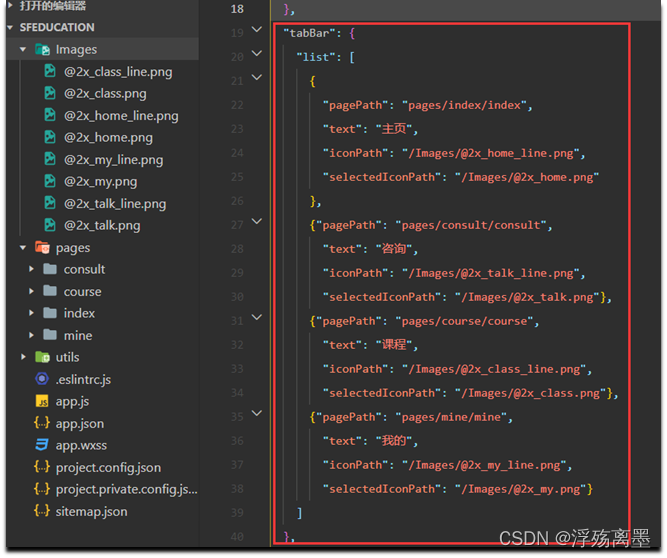
Task: Collapse the SFEDUCATION project section
Action: [x=10, y=28]
